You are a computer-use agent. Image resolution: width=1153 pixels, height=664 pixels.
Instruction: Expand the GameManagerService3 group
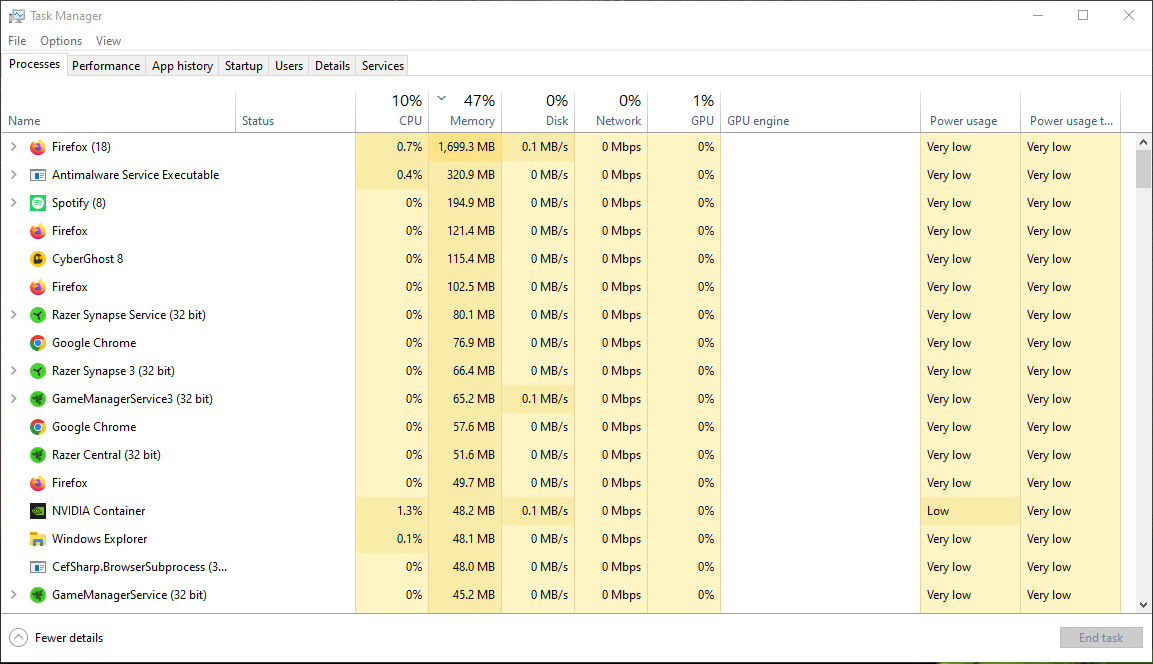tap(13, 399)
